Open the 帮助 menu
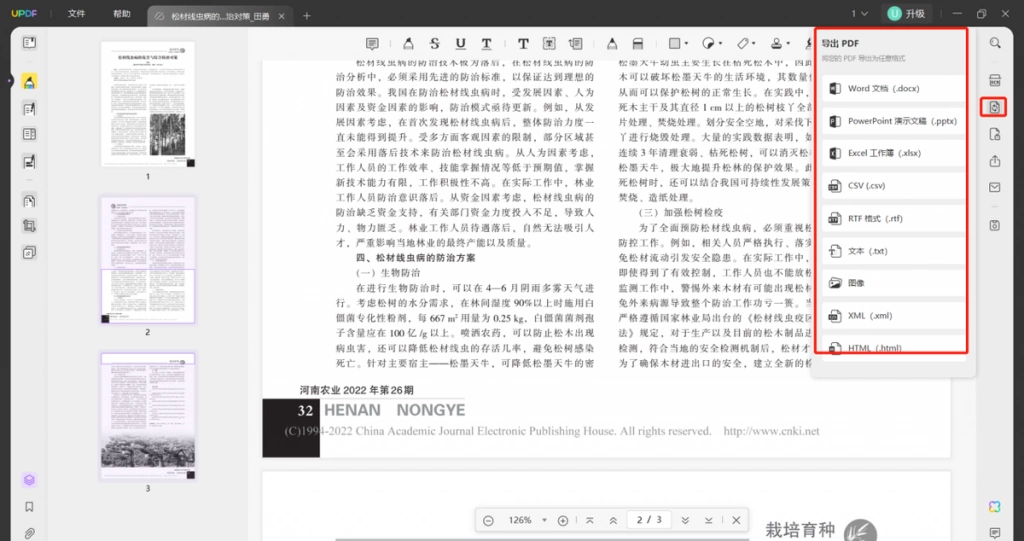The height and width of the screenshot is (541, 1024). point(121,14)
